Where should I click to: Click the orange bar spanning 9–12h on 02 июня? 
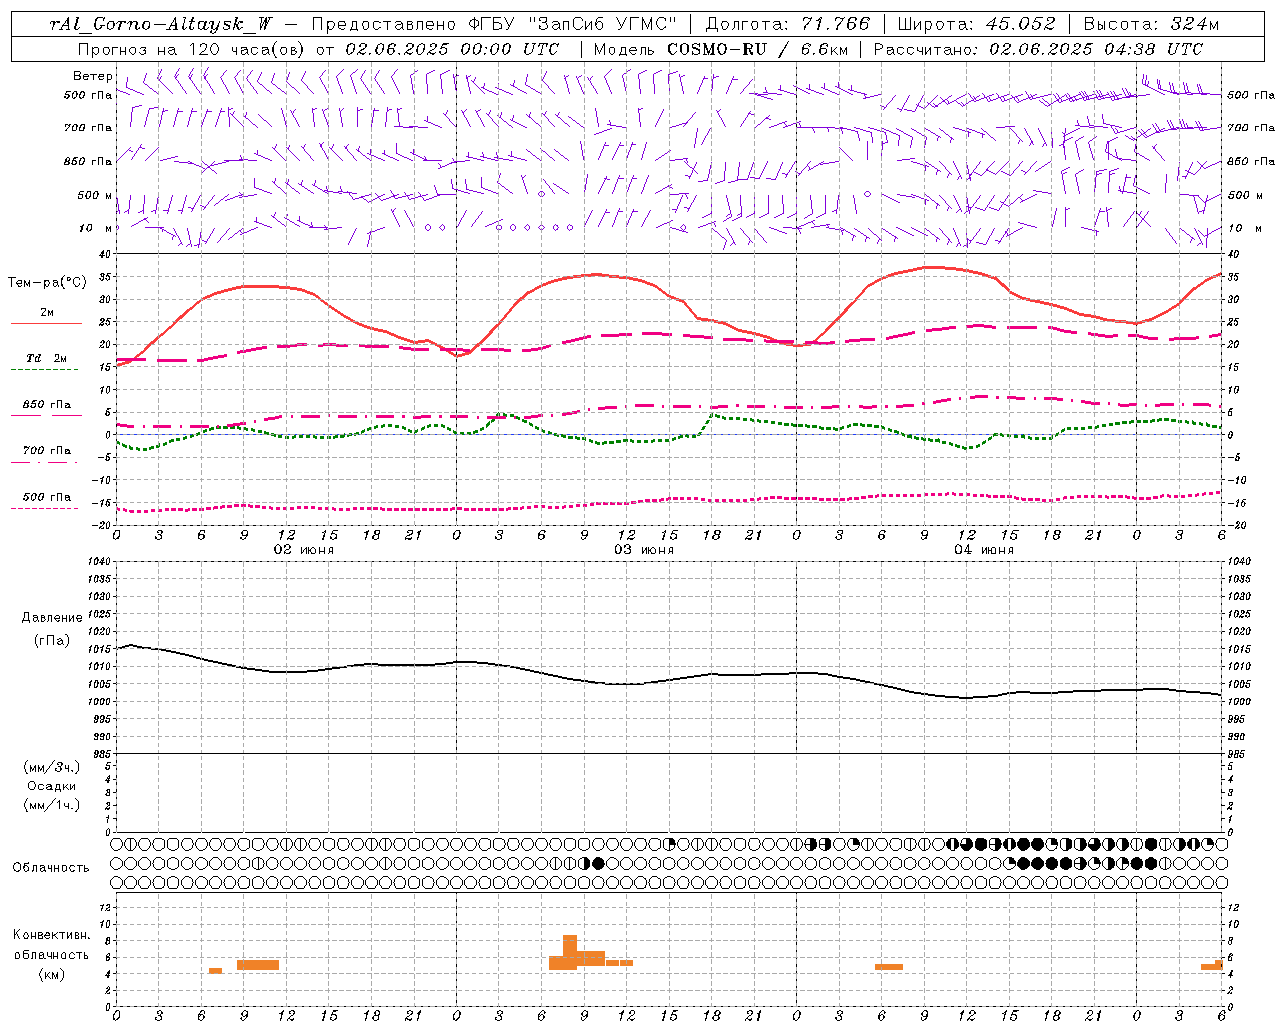[x=258, y=965]
